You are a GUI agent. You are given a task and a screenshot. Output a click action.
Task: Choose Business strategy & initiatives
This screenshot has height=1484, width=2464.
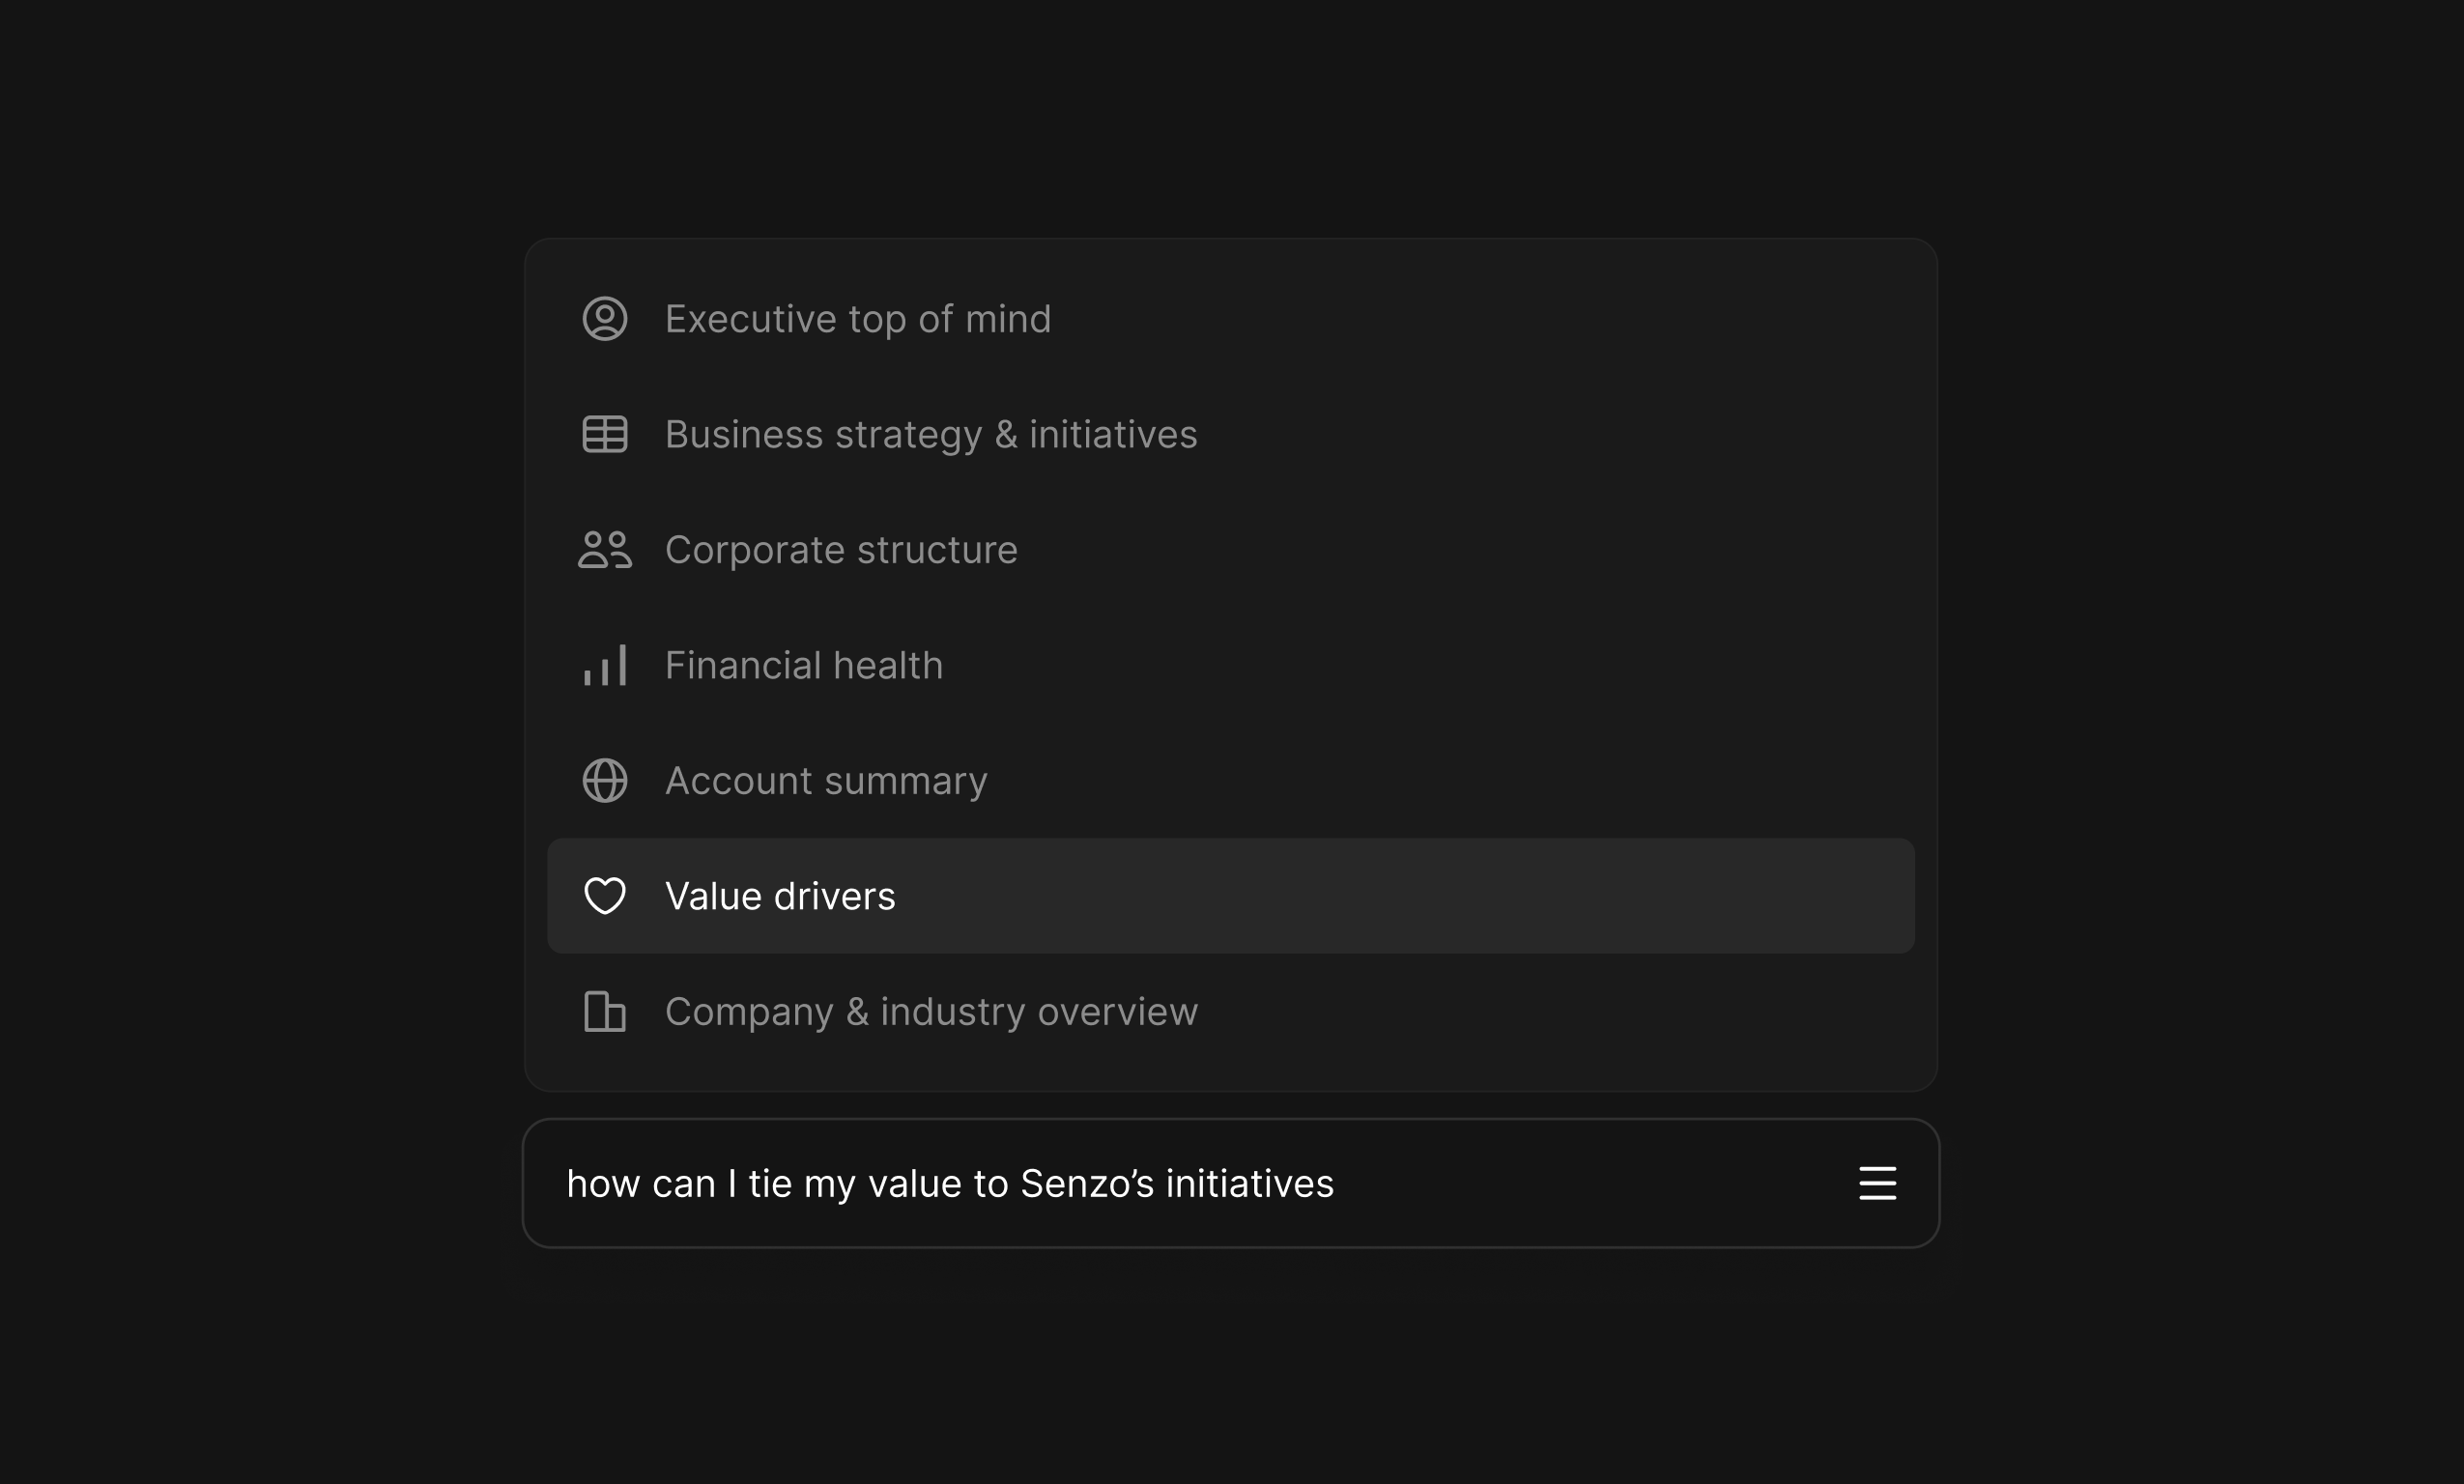[930, 434]
